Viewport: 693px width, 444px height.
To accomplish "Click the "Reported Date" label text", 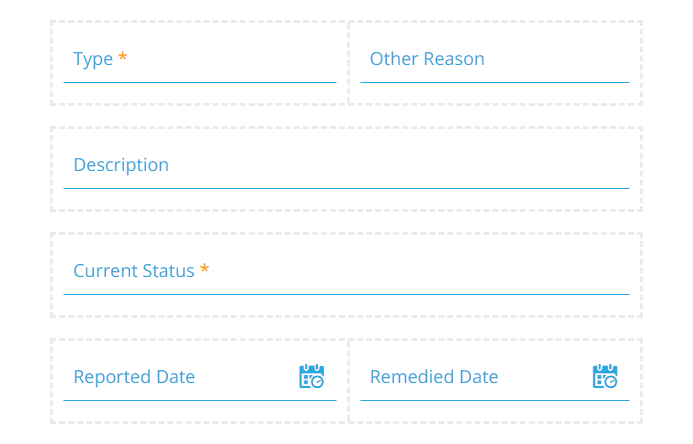I will (134, 377).
